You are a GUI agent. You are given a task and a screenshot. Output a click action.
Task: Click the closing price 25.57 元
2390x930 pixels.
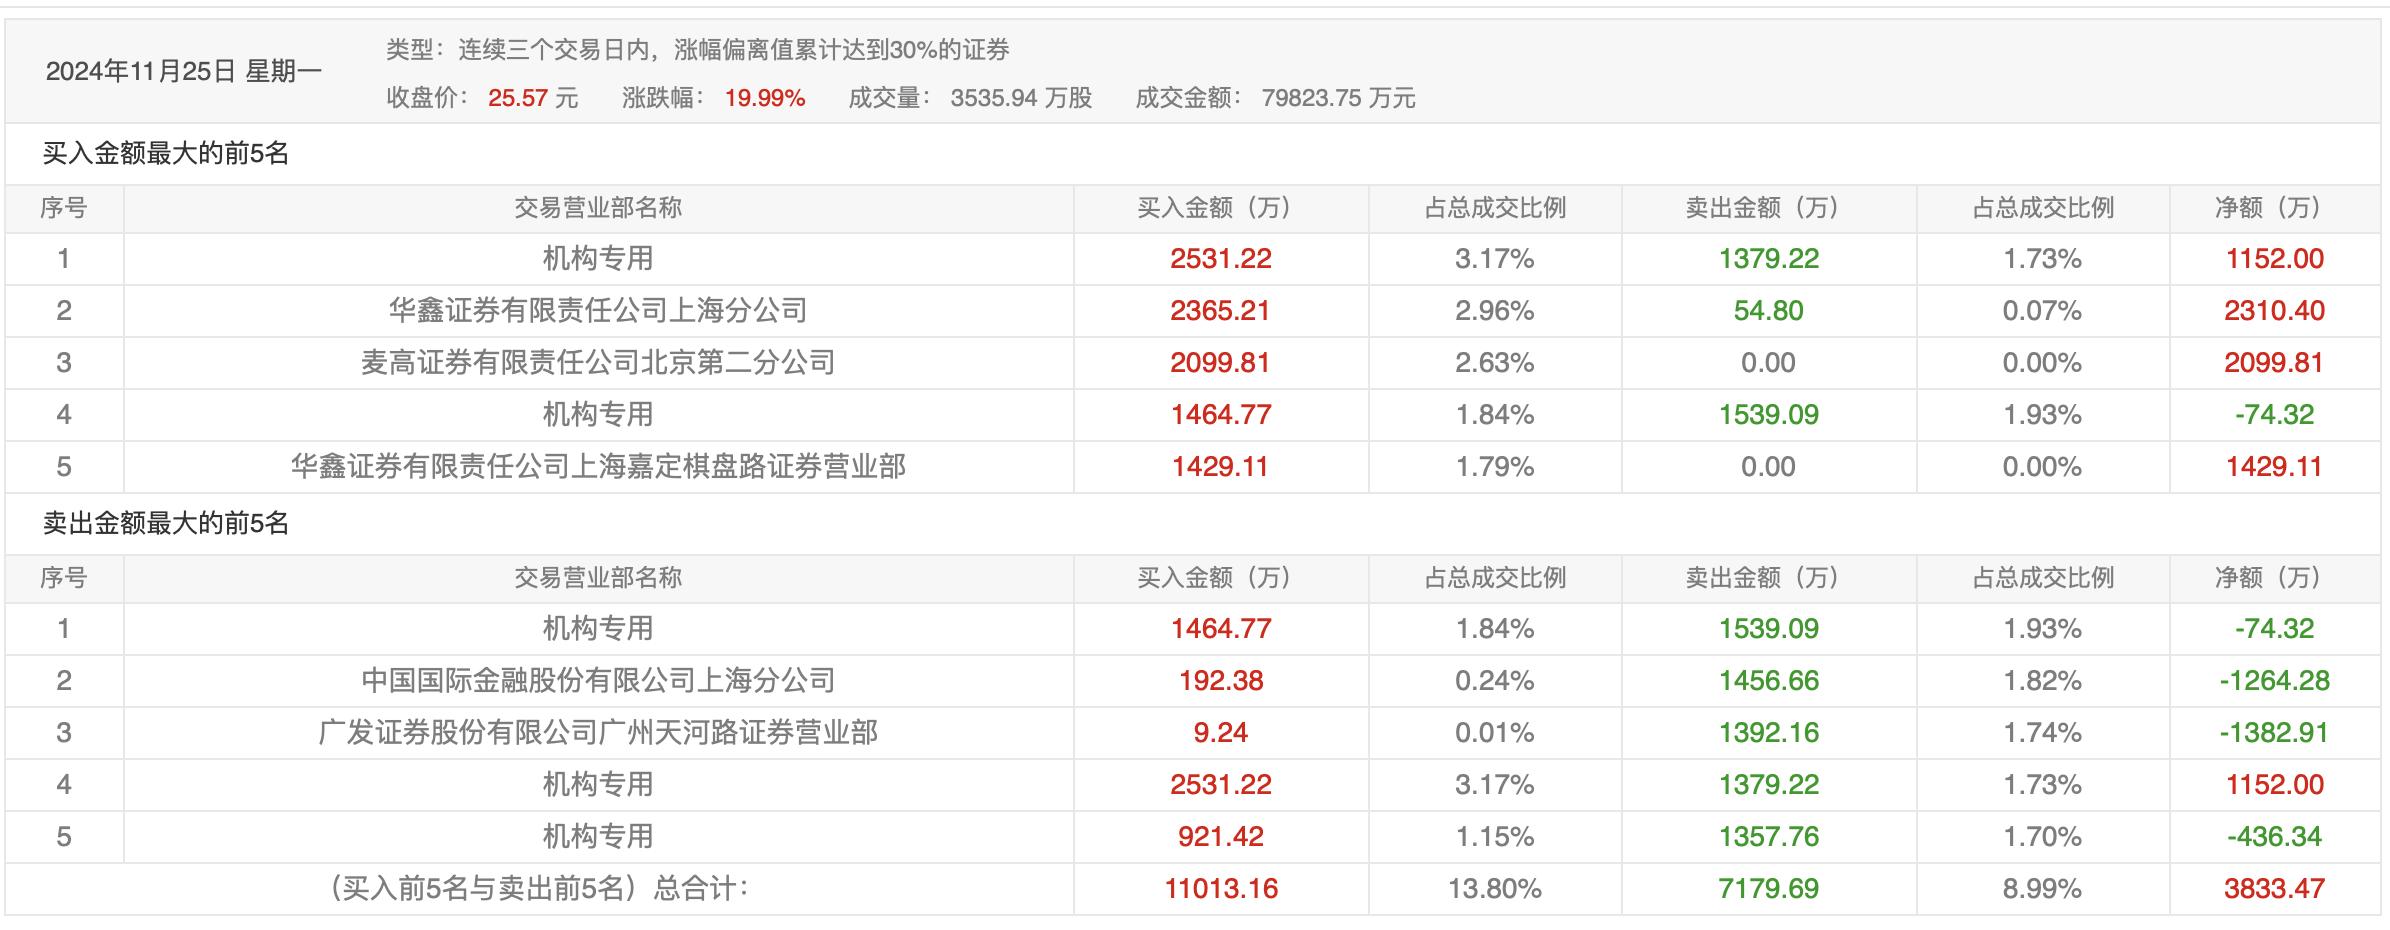pyautogui.click(x=533, y=98)
